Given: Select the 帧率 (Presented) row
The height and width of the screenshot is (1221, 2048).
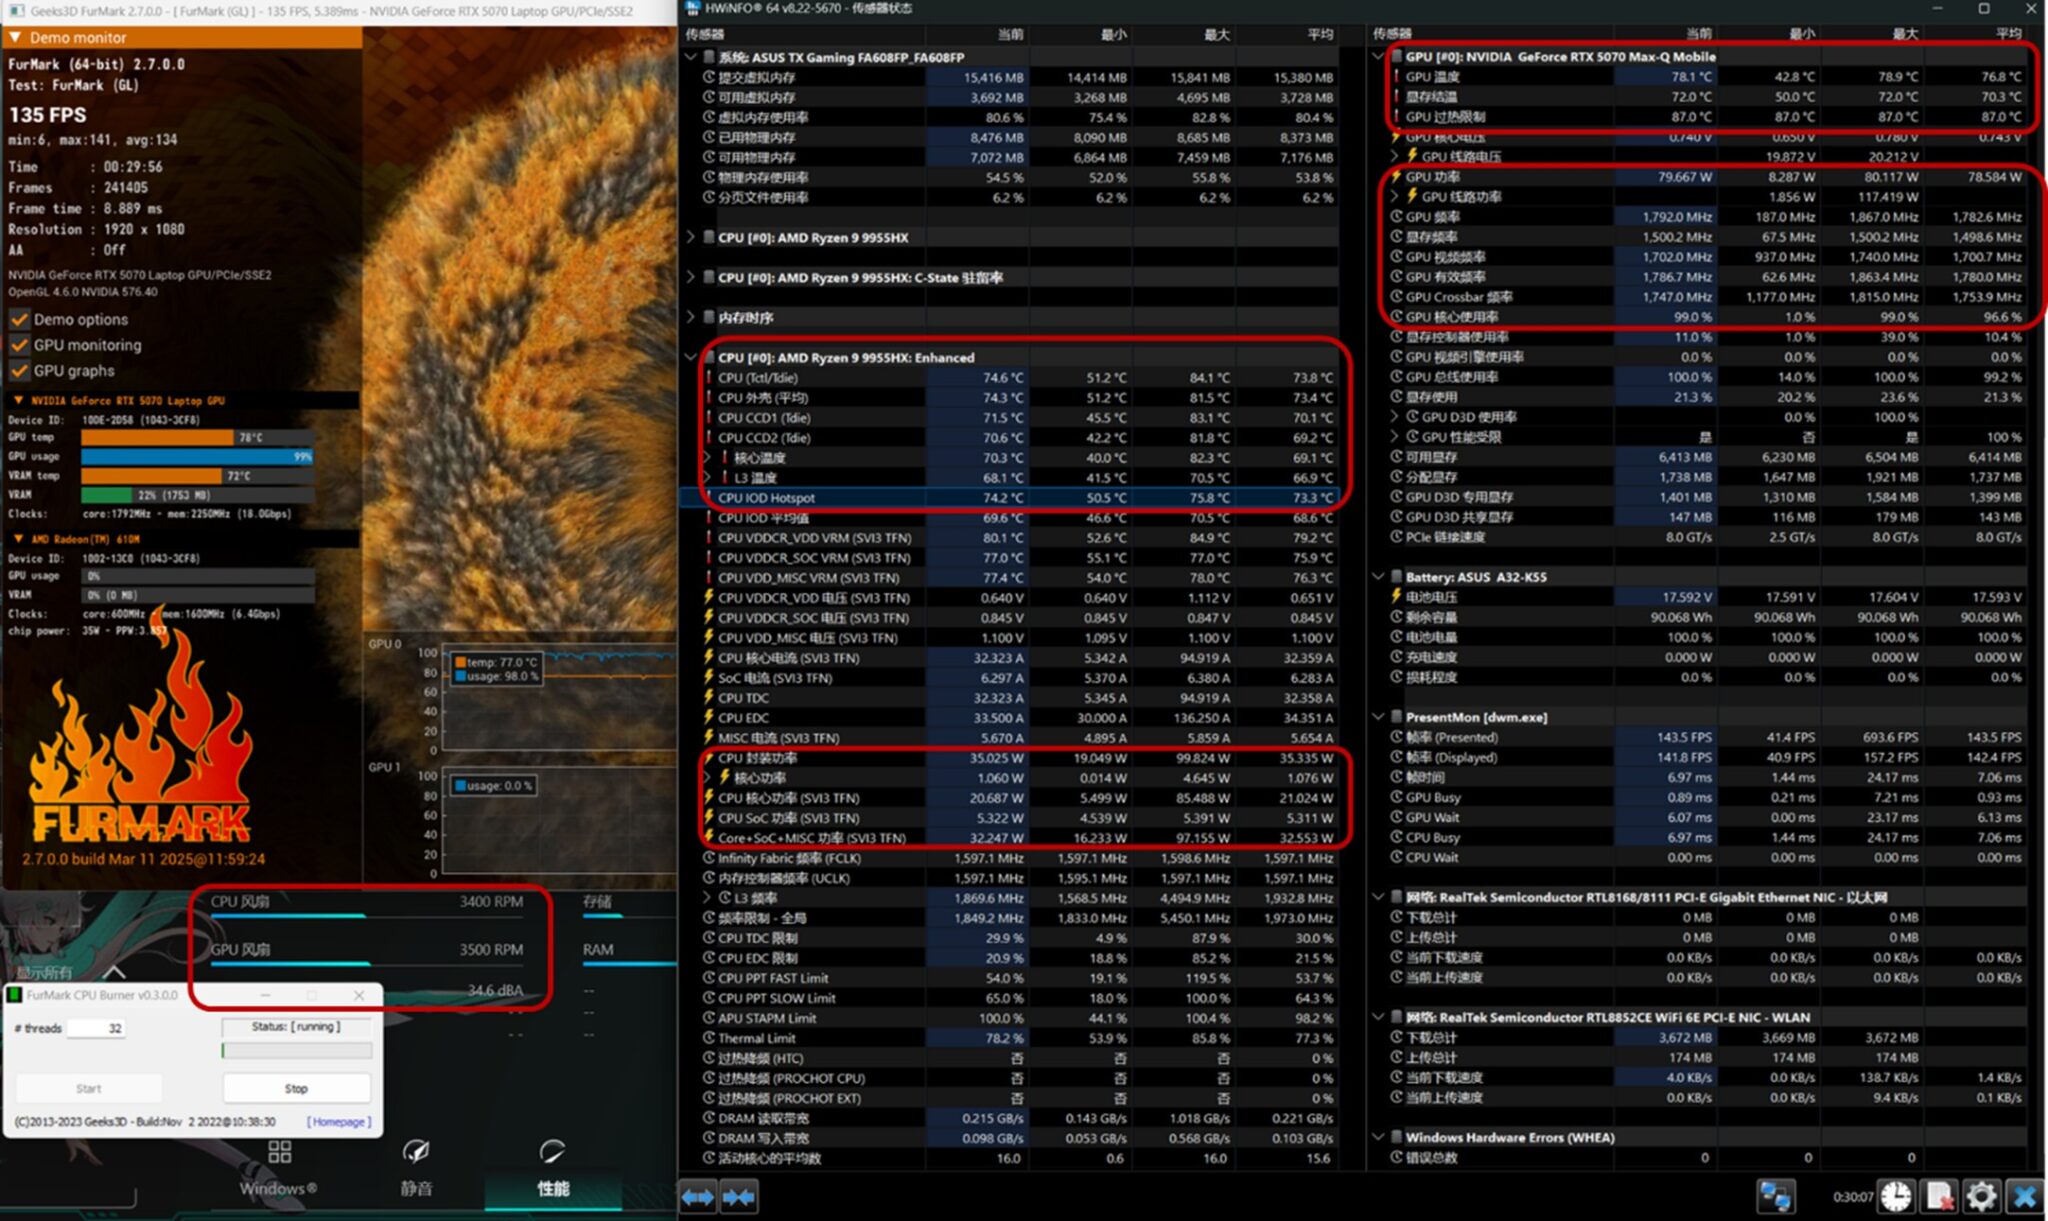Looking at the screenshot, I should 1708,737.
